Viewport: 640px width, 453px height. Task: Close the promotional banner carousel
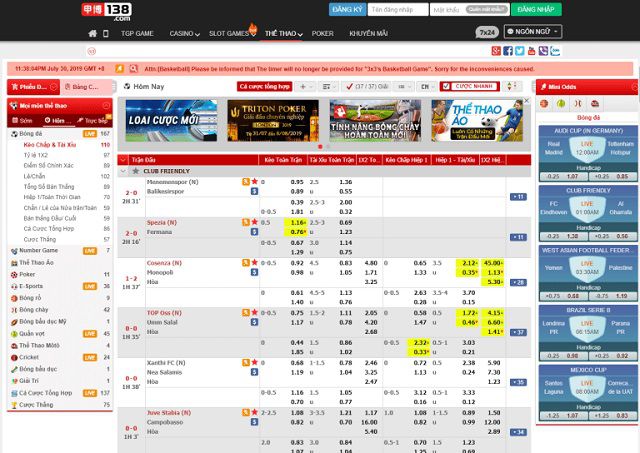[527, 100]
